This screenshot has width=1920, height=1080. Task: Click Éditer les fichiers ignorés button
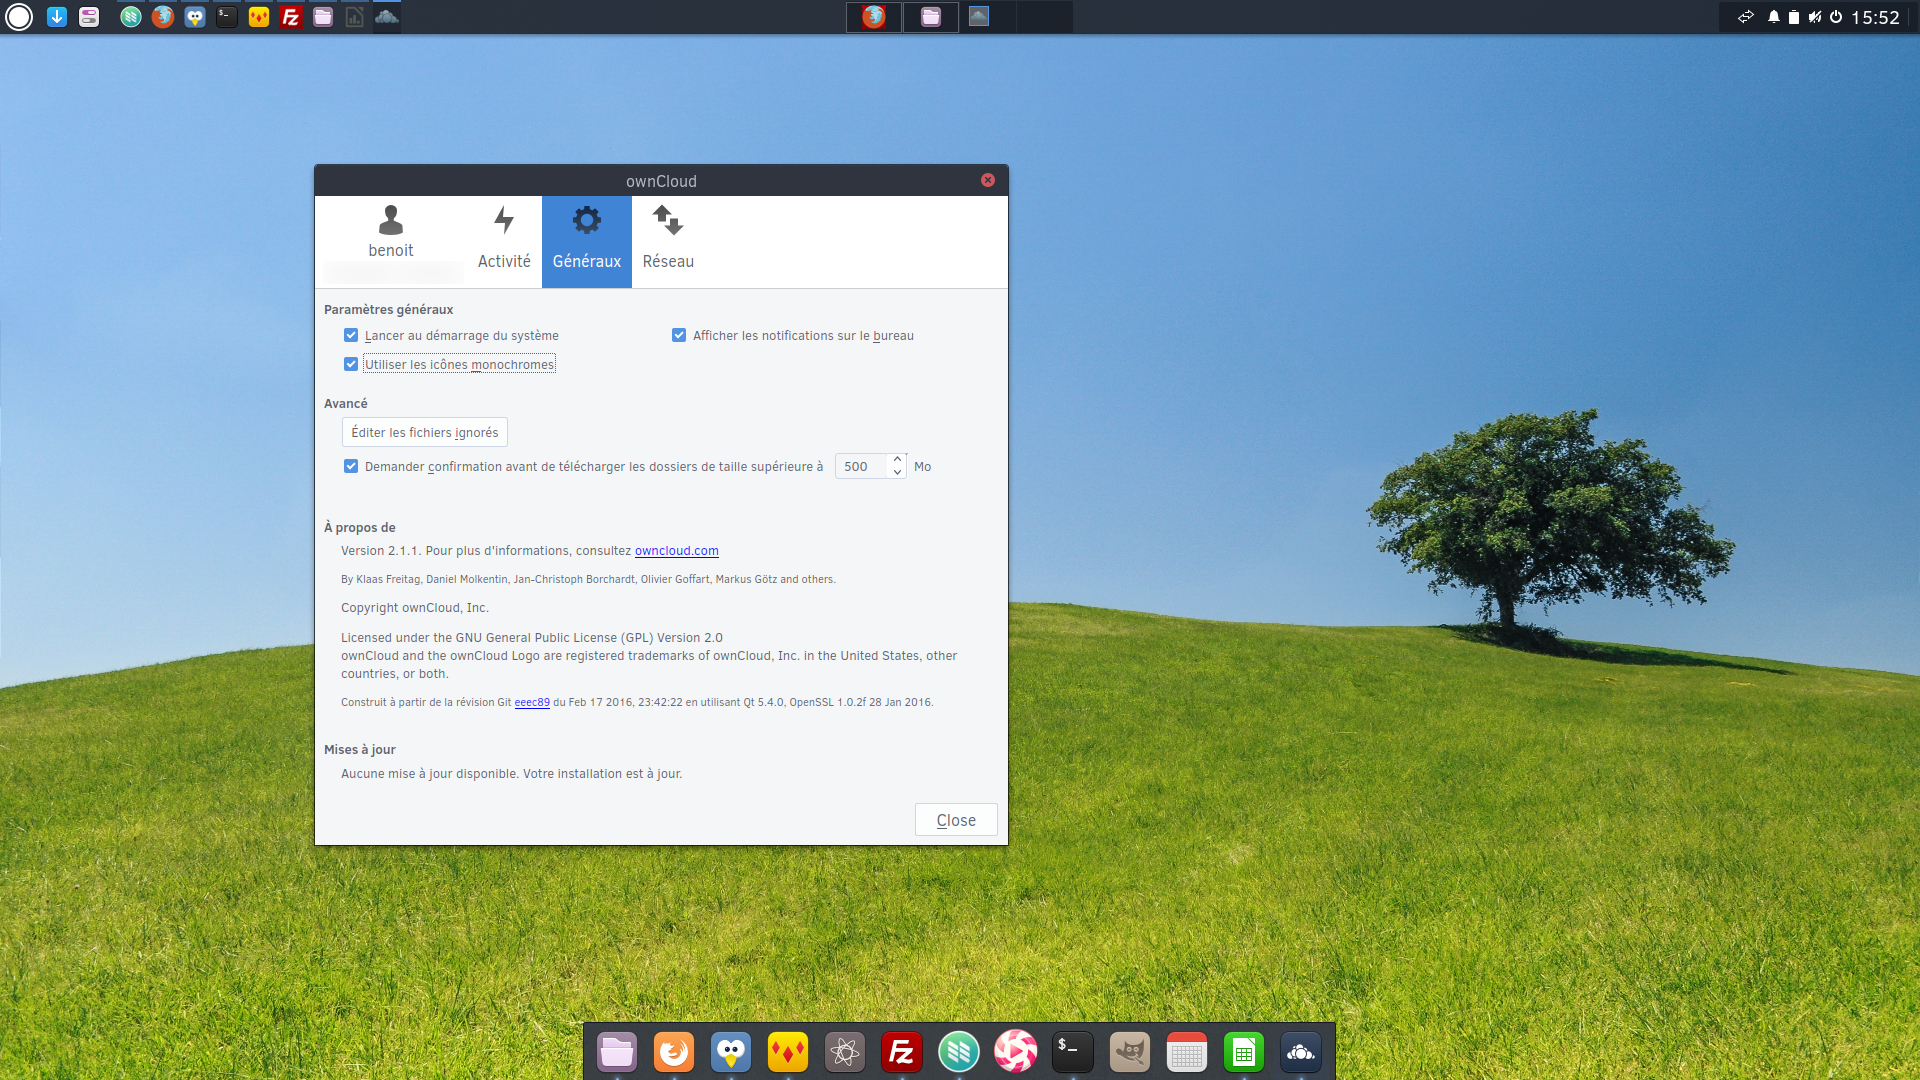point(425,432)
